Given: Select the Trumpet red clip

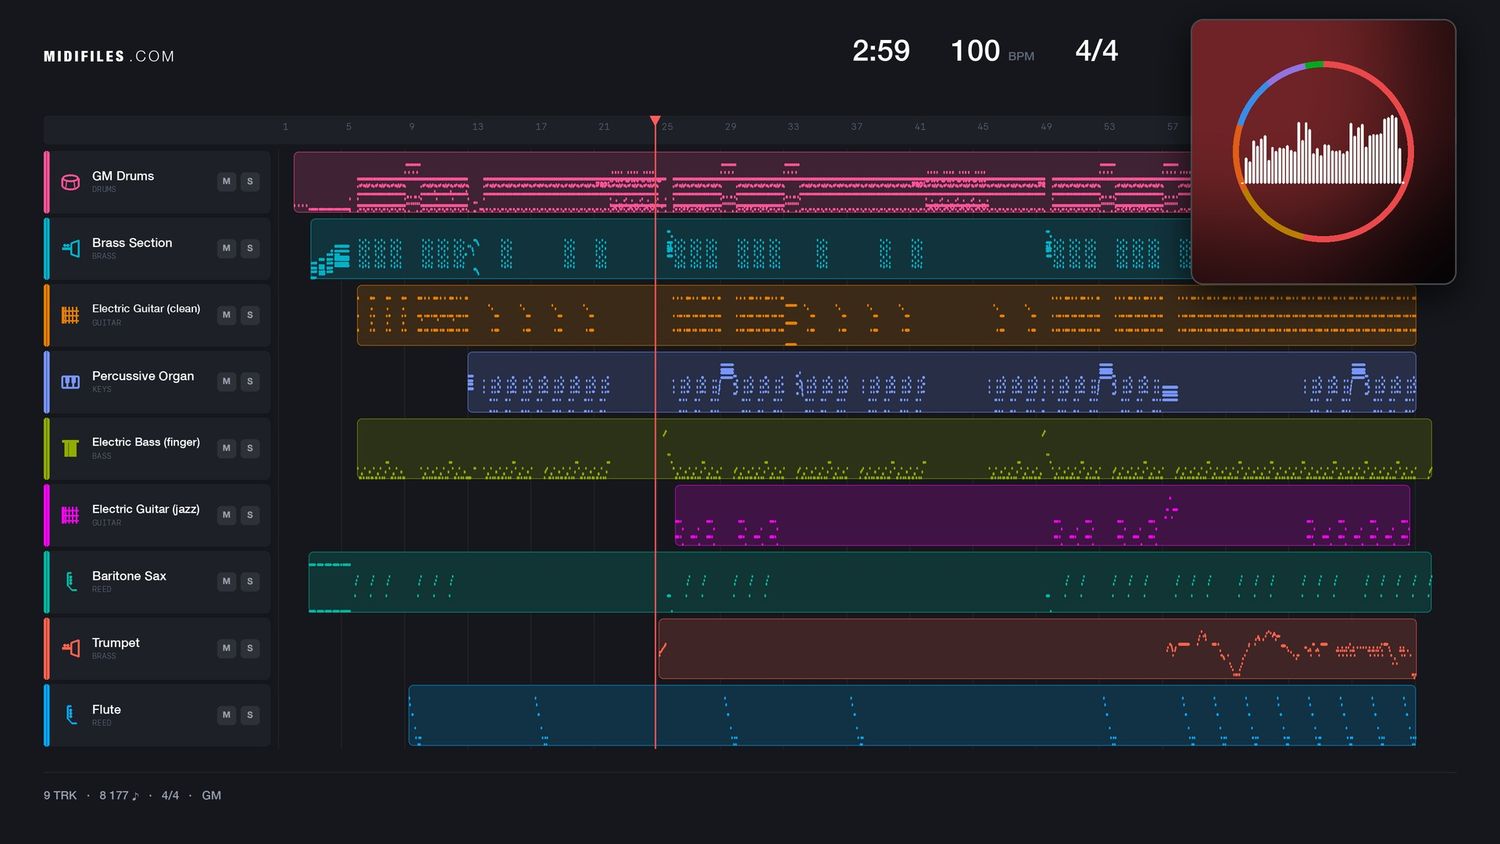Looking at the screenshot, I should tap(1037, 648).
